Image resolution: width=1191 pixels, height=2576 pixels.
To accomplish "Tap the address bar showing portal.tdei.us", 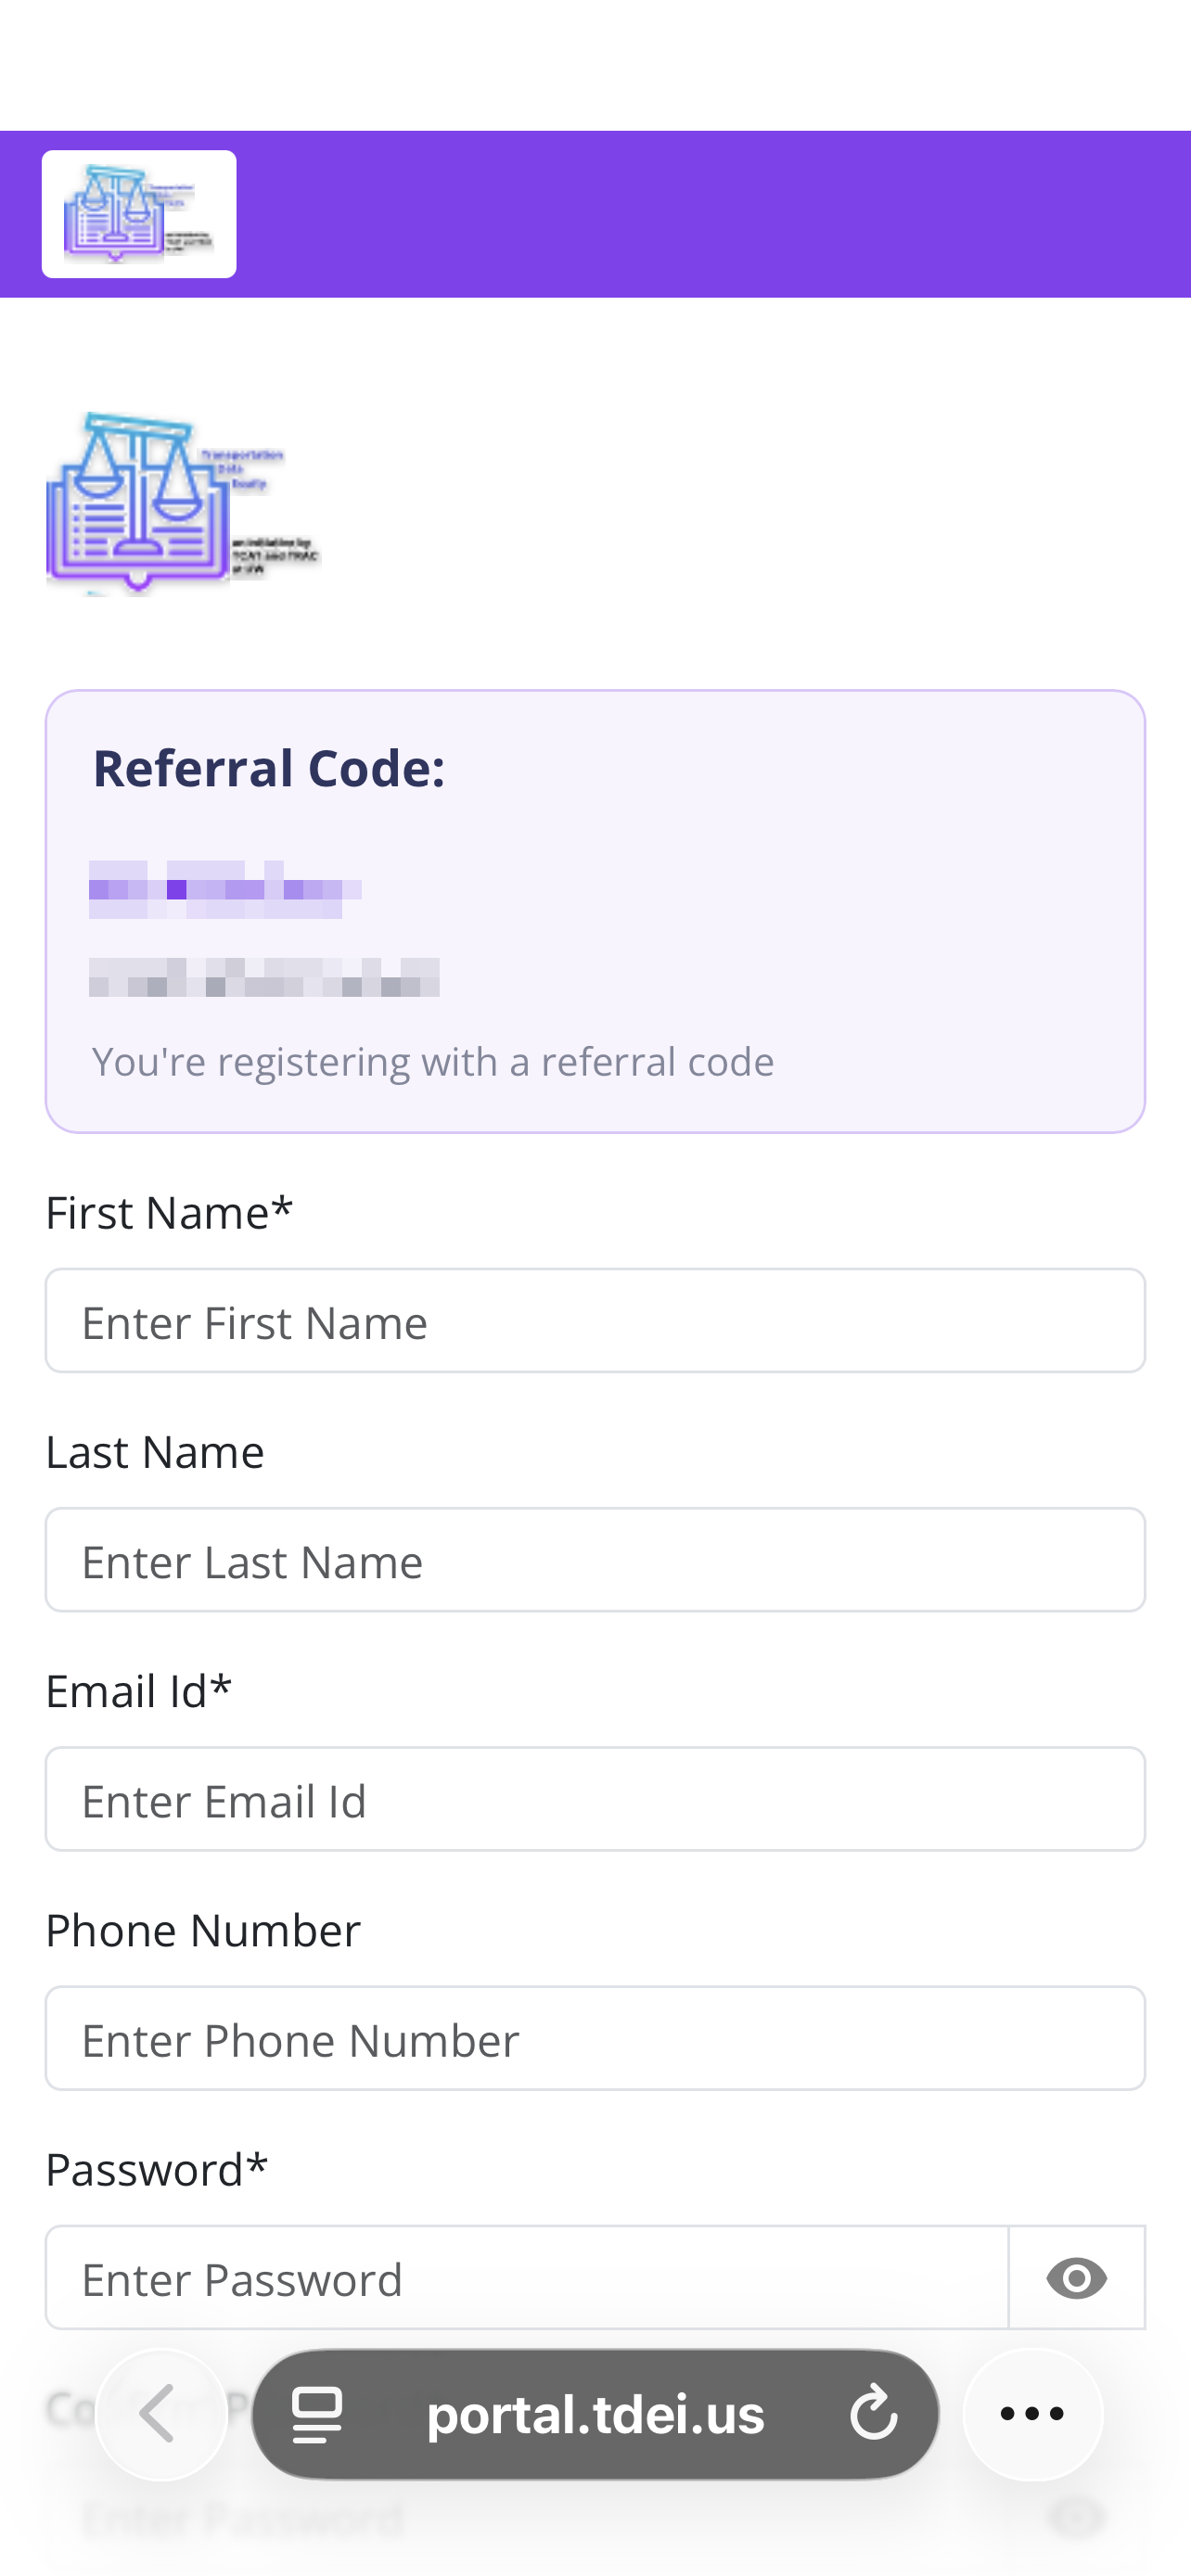I will point(595,2413).
